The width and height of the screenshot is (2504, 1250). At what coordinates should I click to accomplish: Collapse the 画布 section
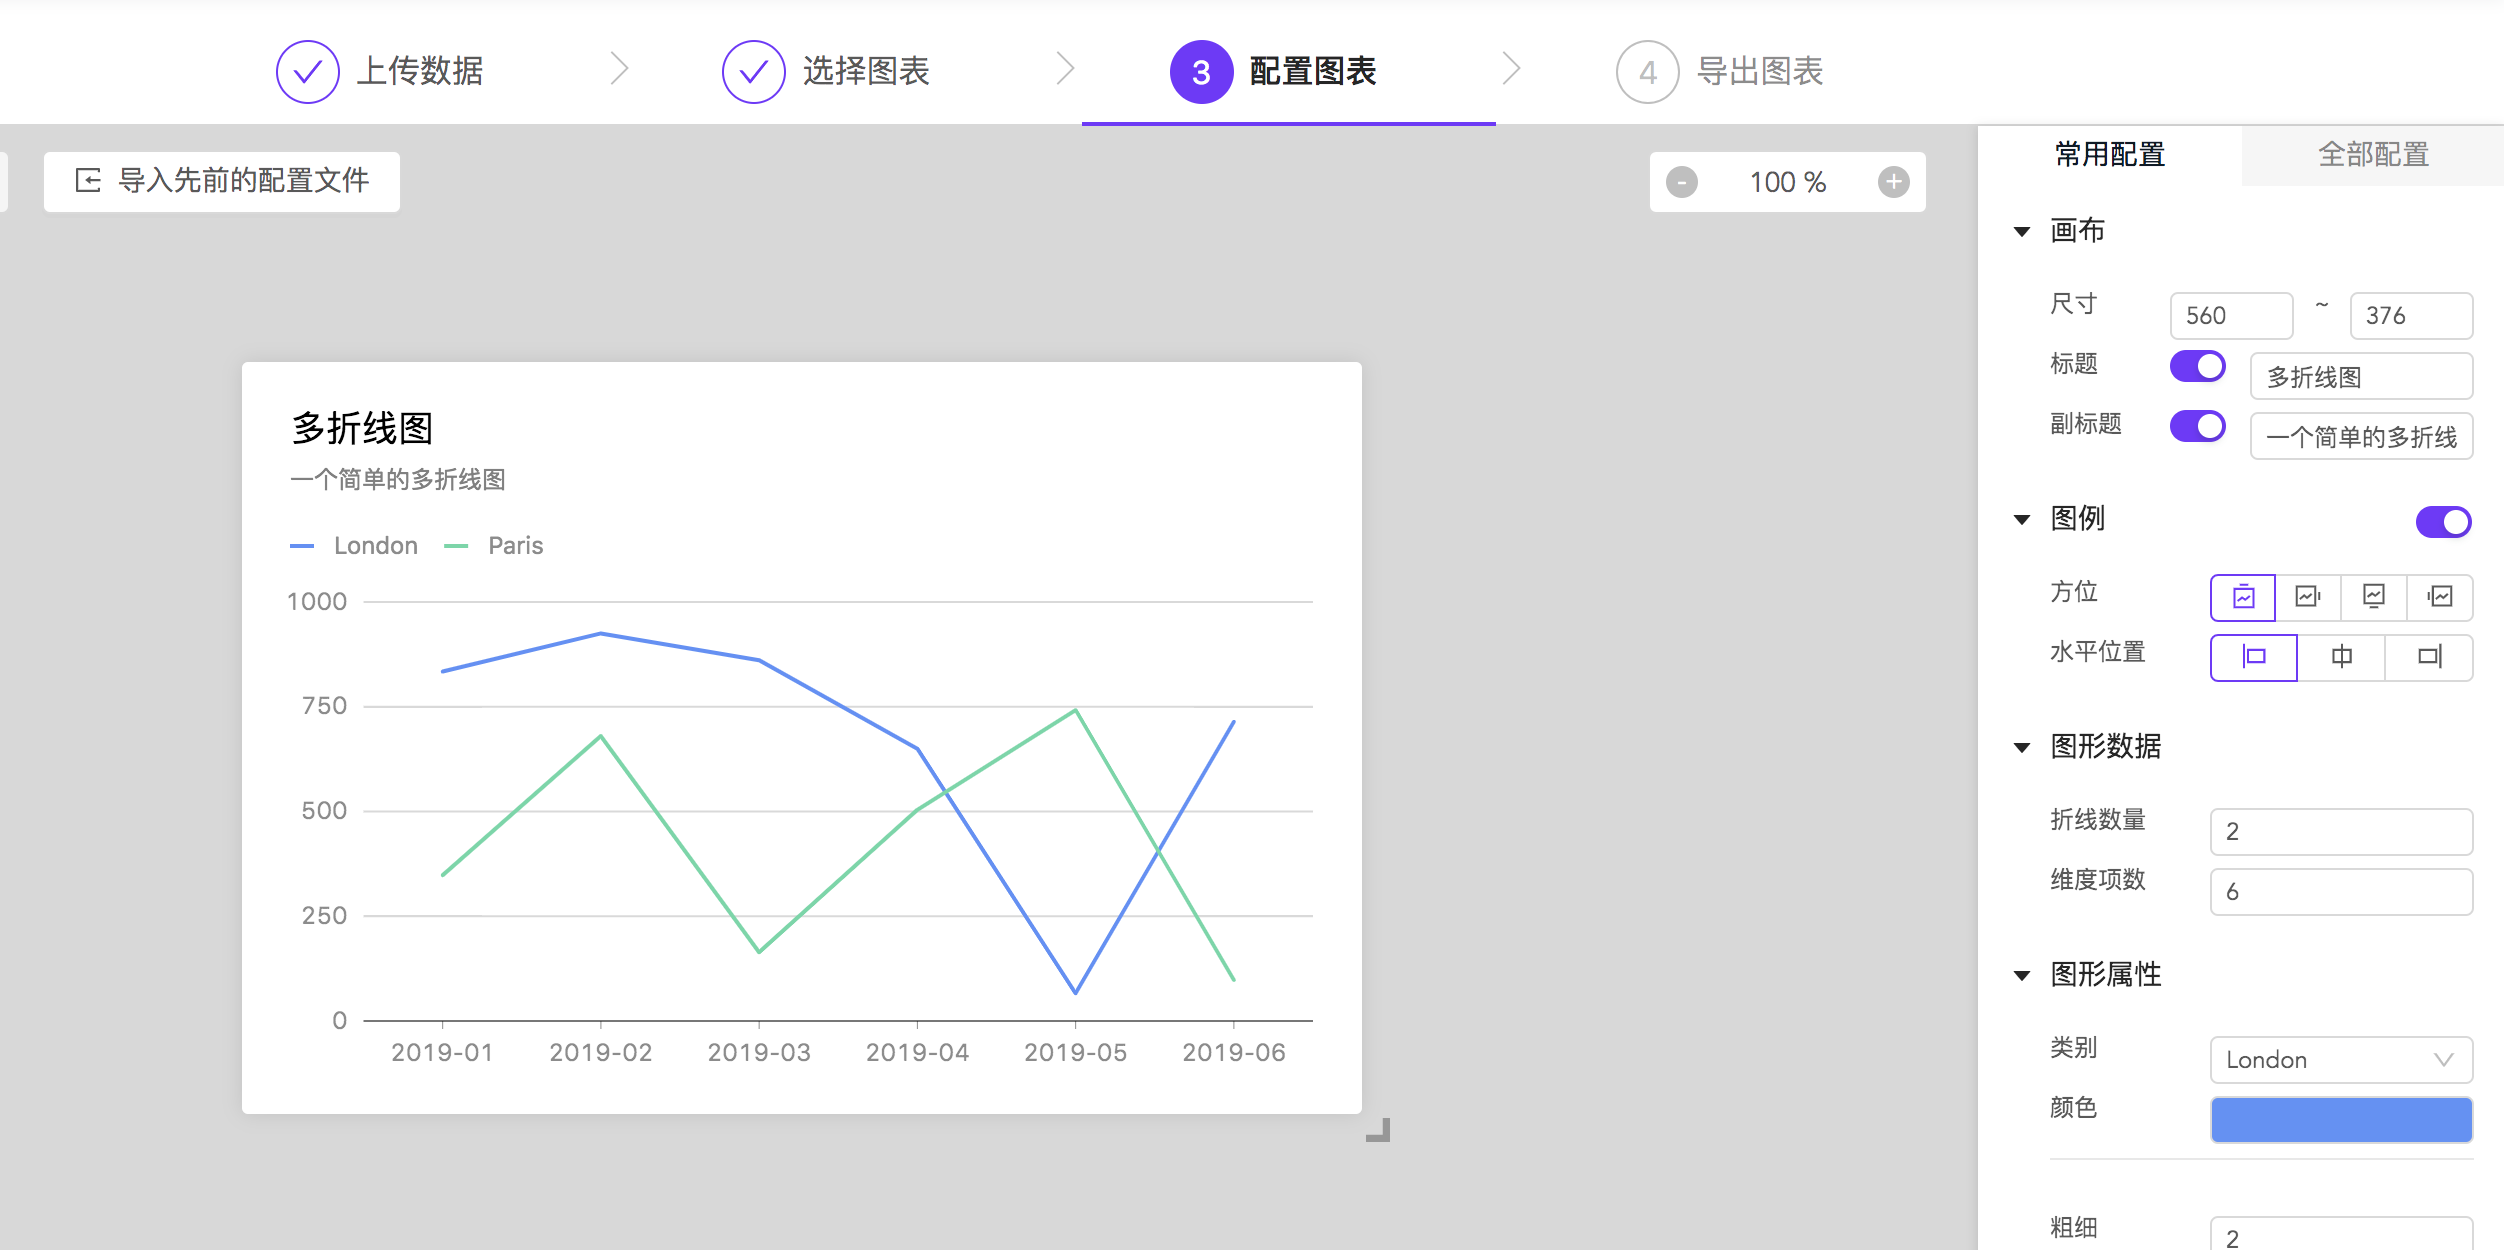click(x=2022, y=232)
